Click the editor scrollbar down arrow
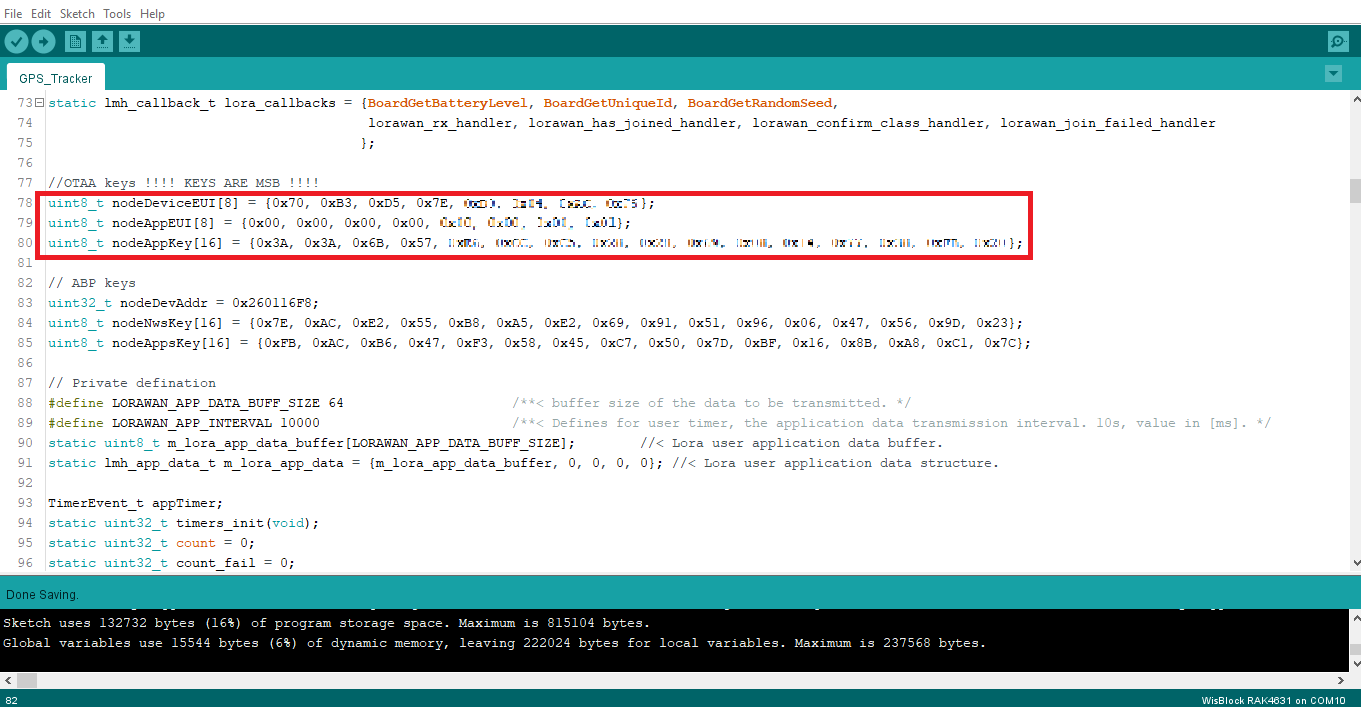1361x707 pixels. [1354, 565]
